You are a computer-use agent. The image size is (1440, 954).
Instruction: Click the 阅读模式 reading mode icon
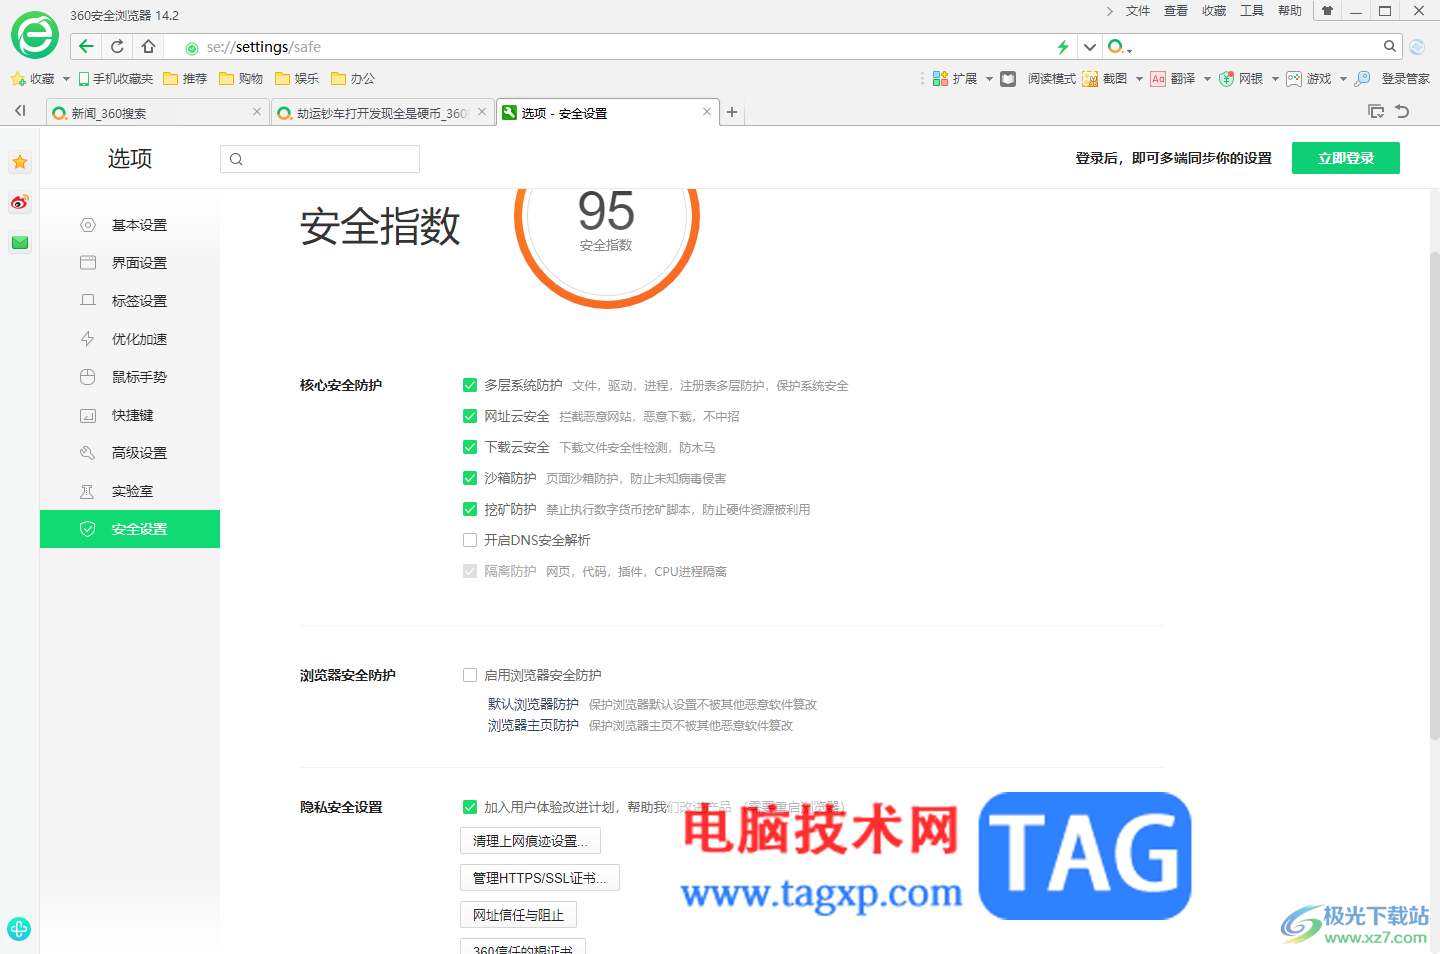[x=1008, y=79]
